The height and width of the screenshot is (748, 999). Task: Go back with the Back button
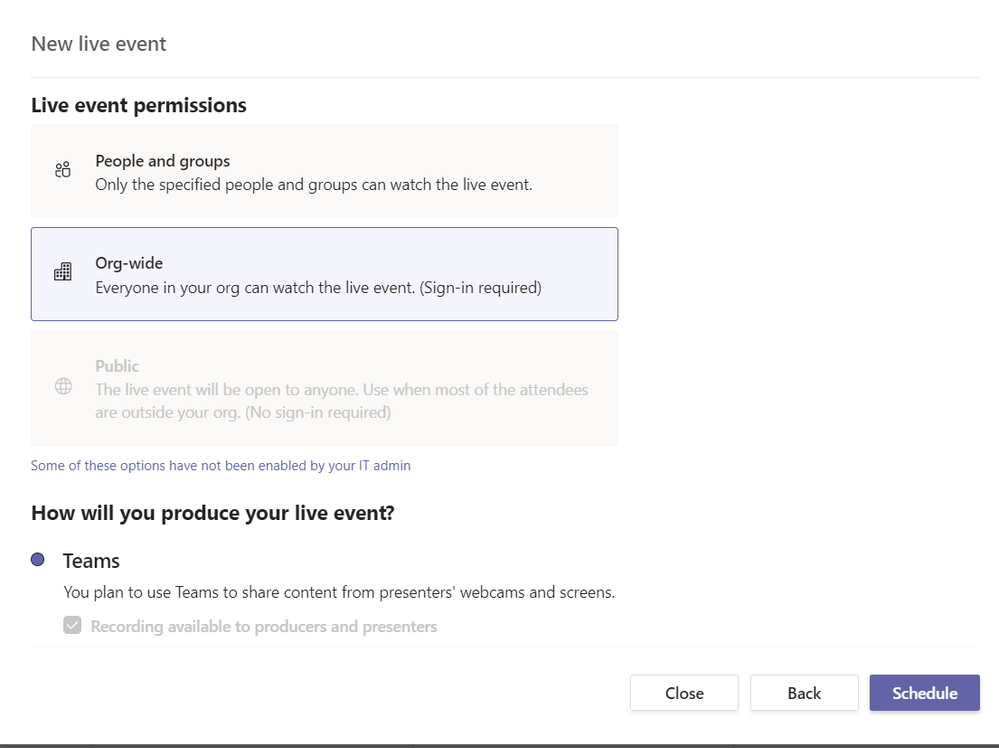tap(804, 693)
